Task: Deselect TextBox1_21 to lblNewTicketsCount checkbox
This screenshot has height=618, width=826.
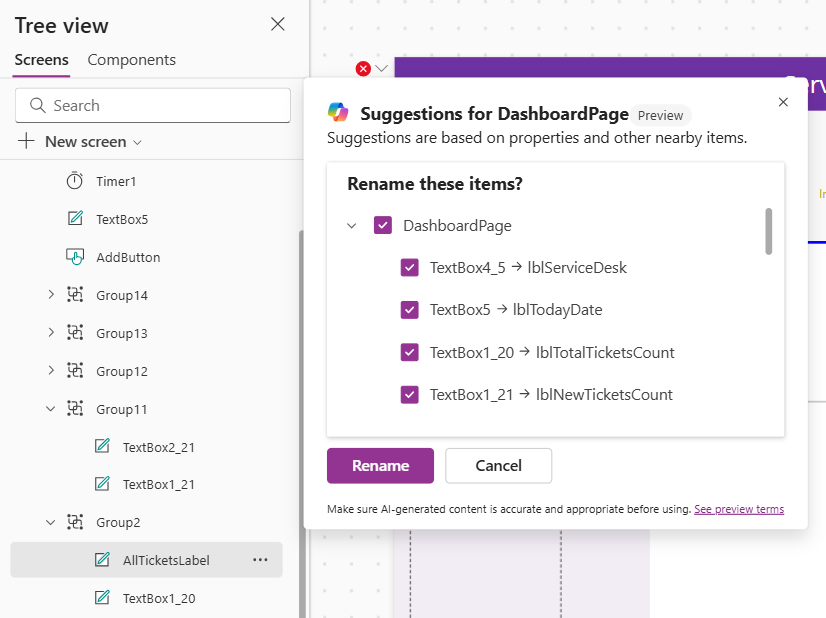Action: 409,394
